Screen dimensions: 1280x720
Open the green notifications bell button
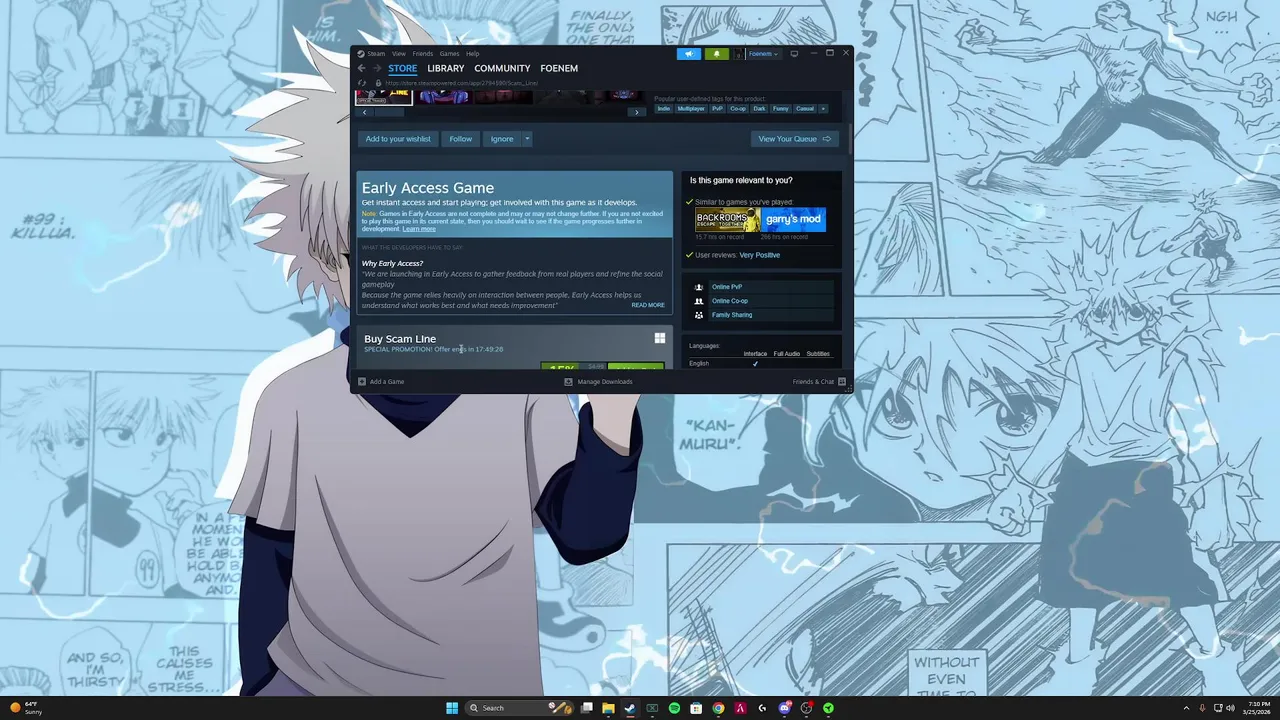(717, 54)
